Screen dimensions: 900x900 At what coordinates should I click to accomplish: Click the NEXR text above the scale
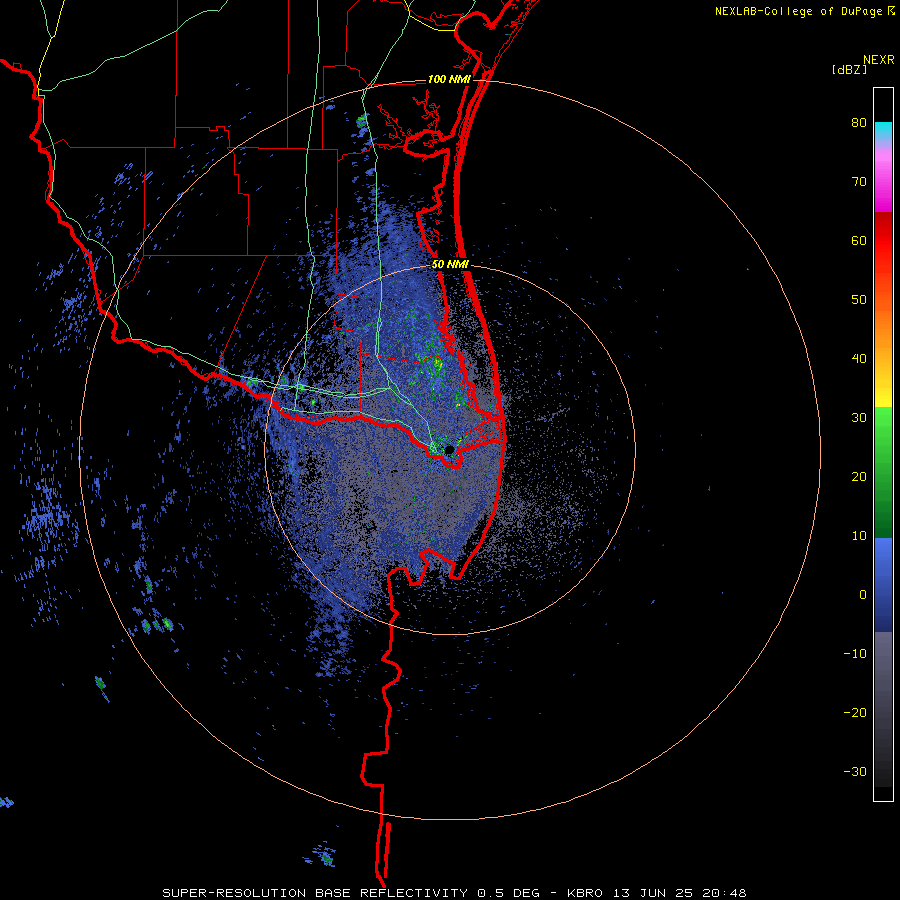878,60
